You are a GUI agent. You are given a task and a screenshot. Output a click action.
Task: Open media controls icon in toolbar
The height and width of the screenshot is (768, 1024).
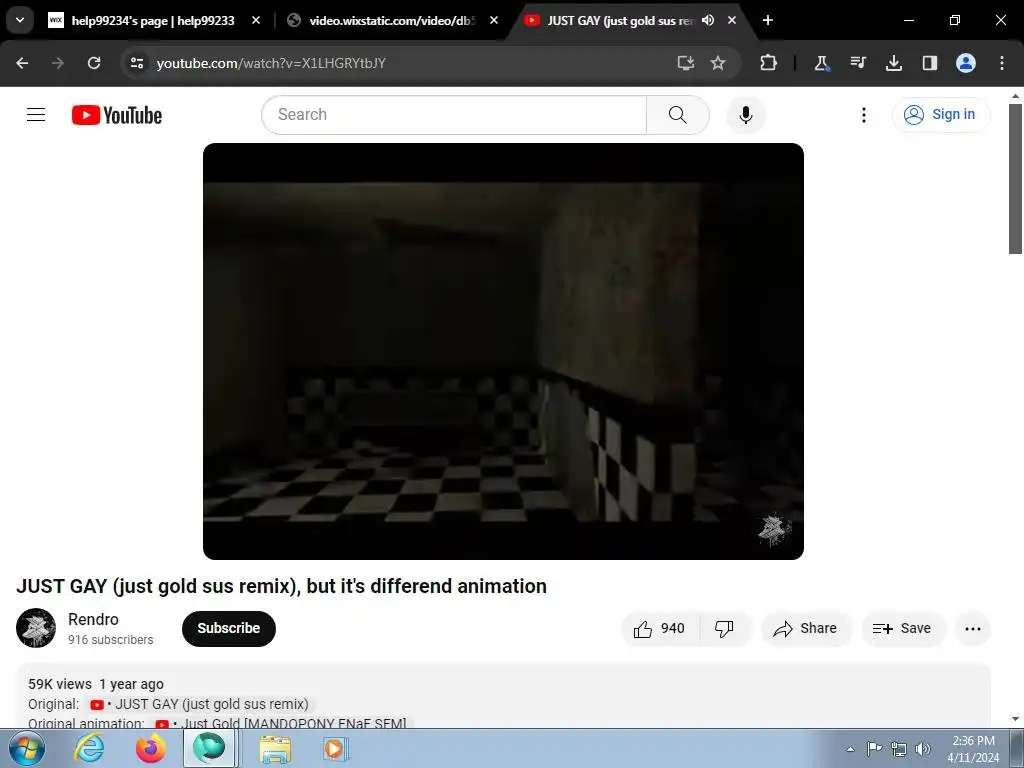click(858, 63)
